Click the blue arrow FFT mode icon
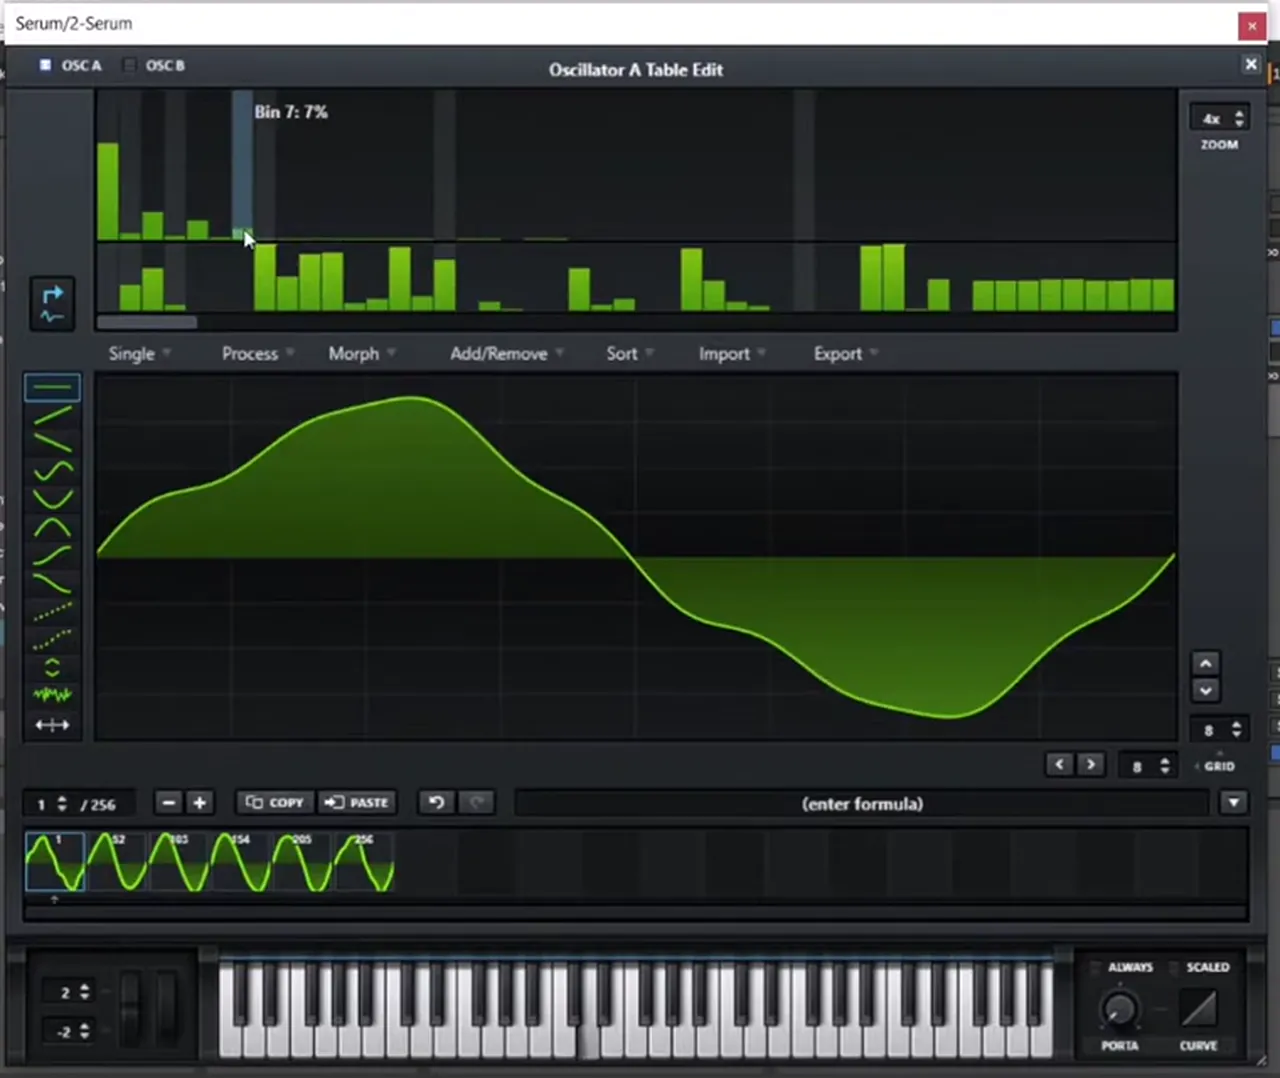Viewport: 1280px width, 1078px height. pos(52,304)
